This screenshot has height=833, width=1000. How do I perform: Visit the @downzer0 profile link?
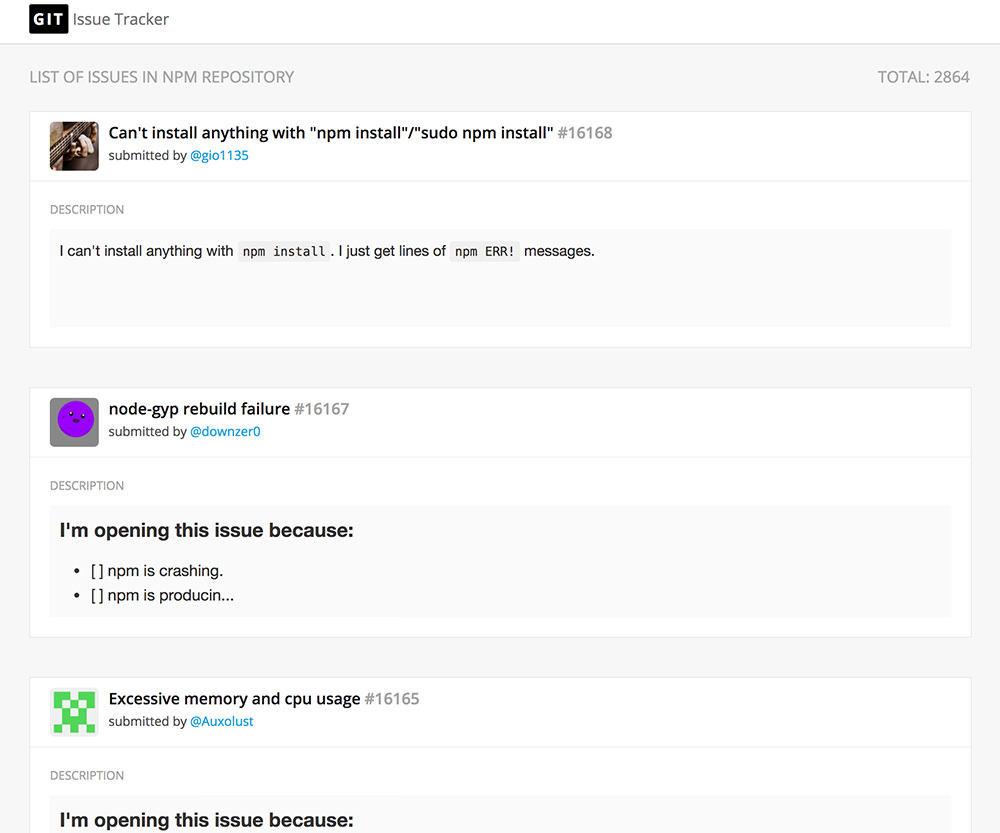click(x=225, y=432)
